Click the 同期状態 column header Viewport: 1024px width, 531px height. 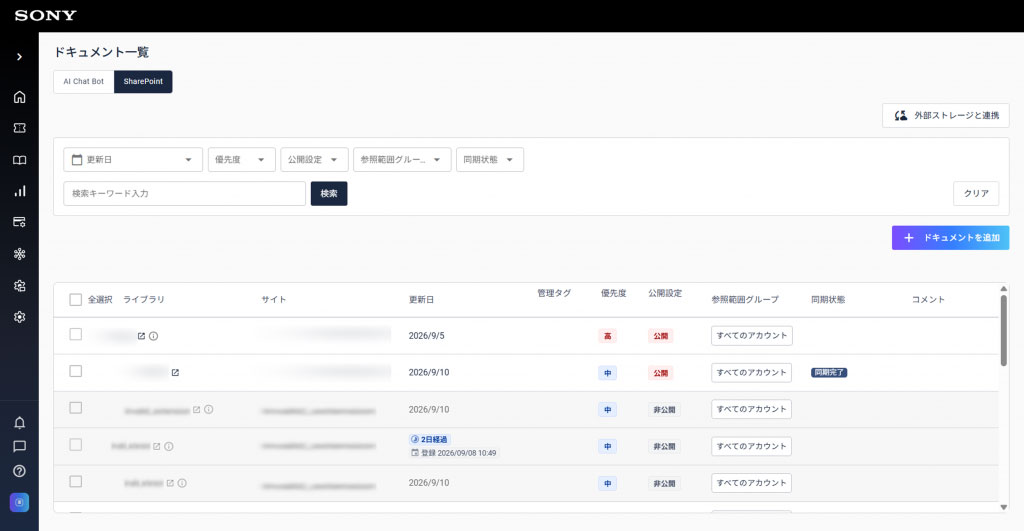pos(828,300)
